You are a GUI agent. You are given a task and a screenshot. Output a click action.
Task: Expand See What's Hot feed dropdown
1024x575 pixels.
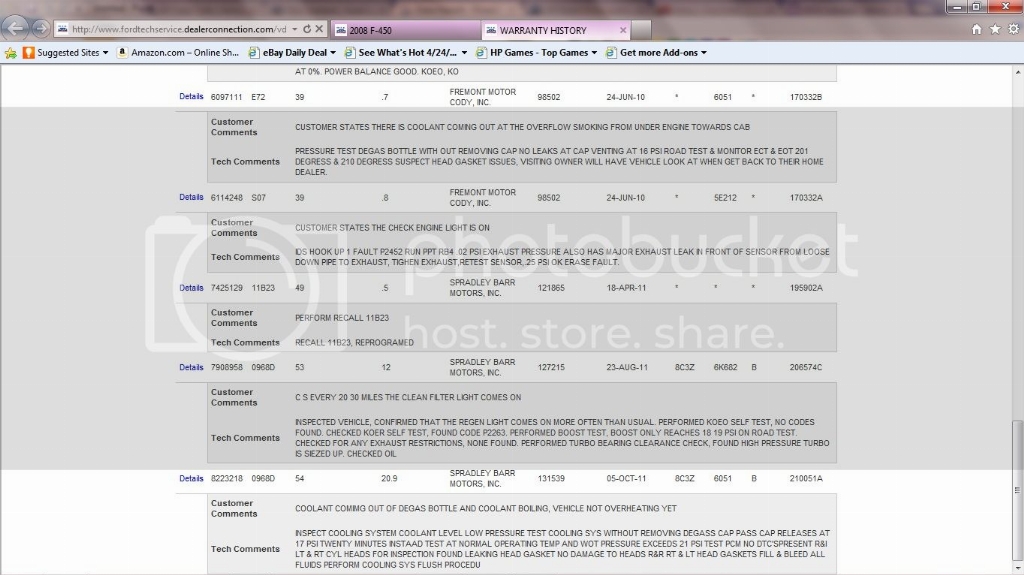(x=464, y=53)
